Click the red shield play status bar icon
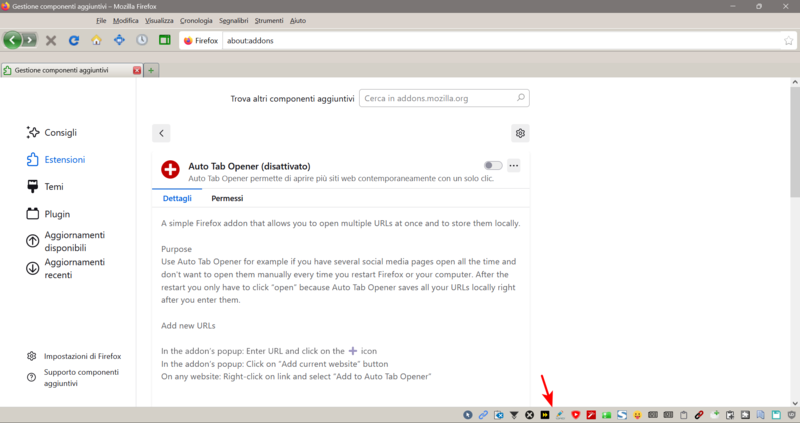The width and height of the screenshot is (800, 423). (x=576, y=415)
